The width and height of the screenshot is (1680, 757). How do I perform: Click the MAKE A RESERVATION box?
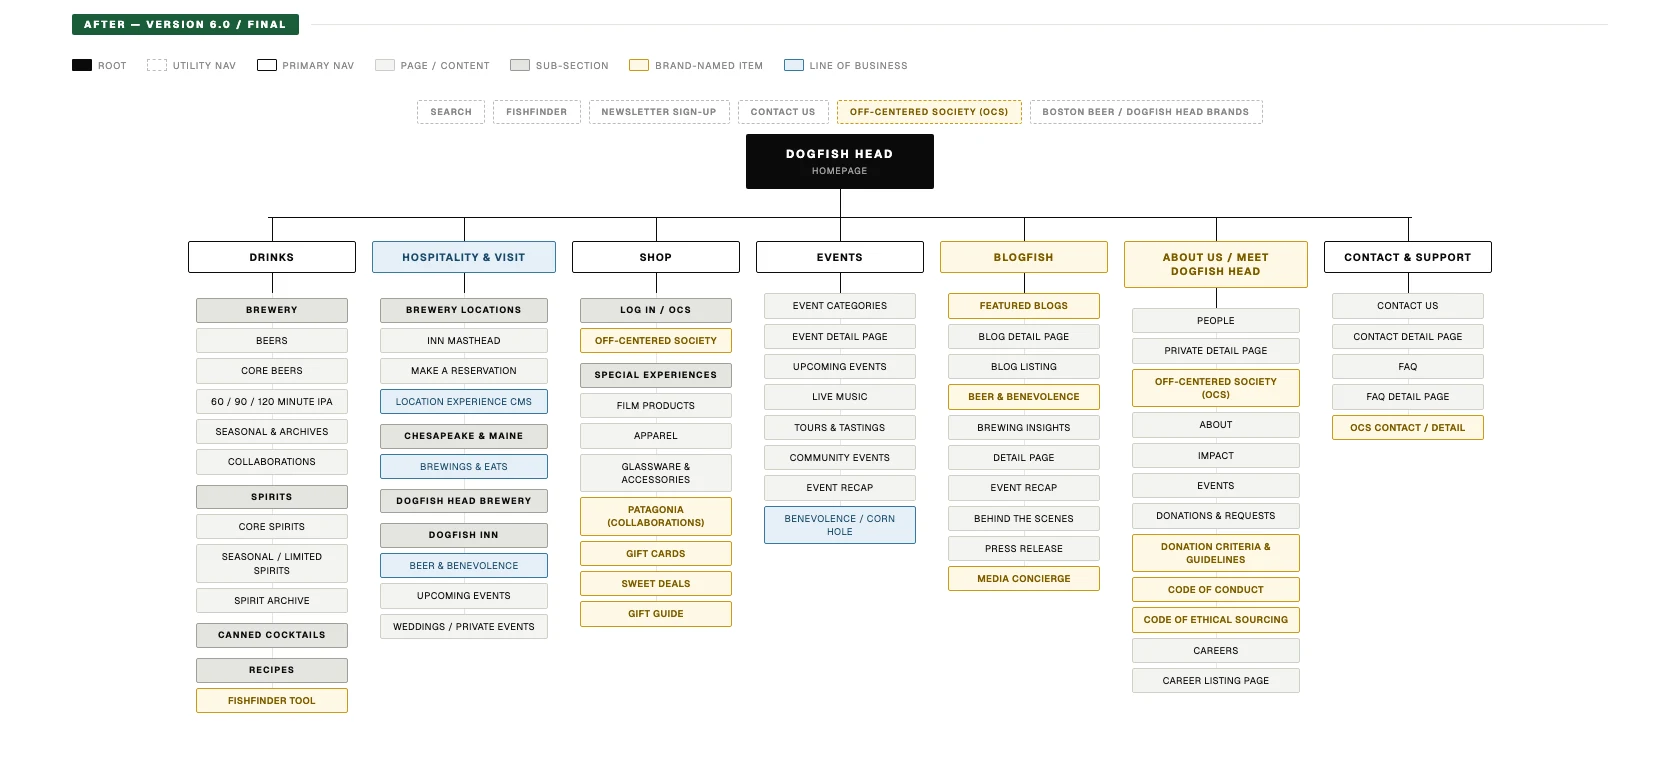coord(464,371)
